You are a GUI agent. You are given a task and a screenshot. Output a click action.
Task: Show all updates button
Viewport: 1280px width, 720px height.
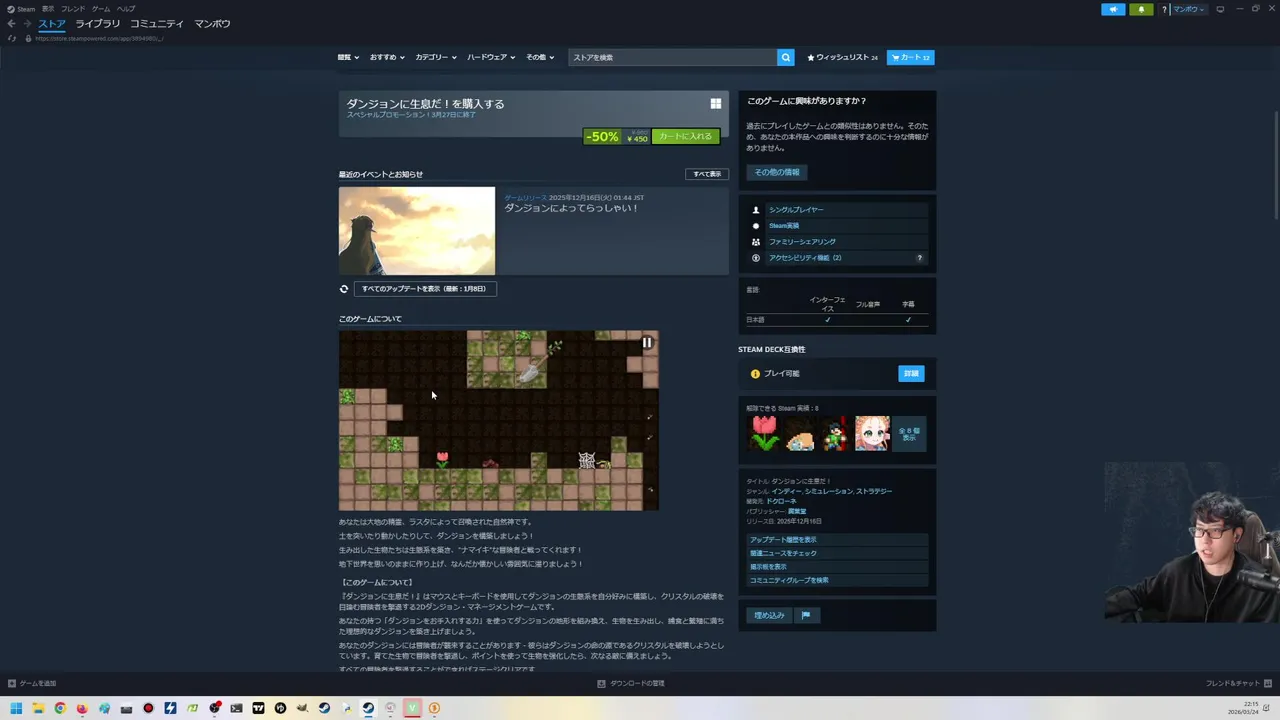[x=425, y=289]
